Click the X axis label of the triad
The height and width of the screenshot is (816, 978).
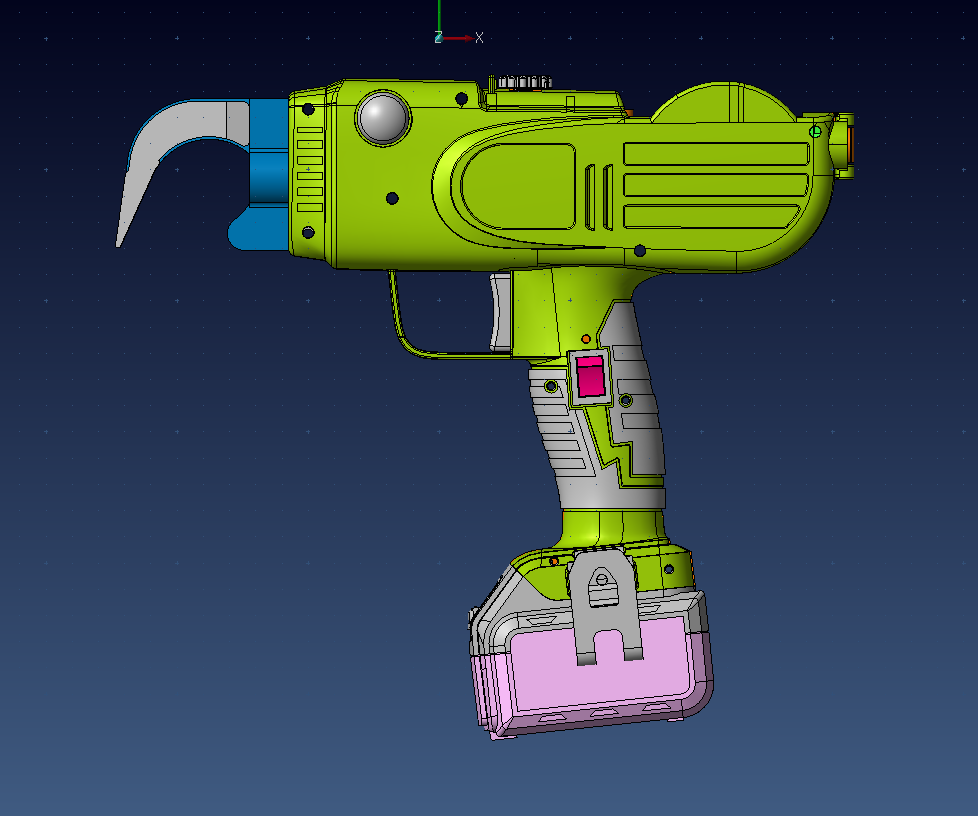click(479, 37)
